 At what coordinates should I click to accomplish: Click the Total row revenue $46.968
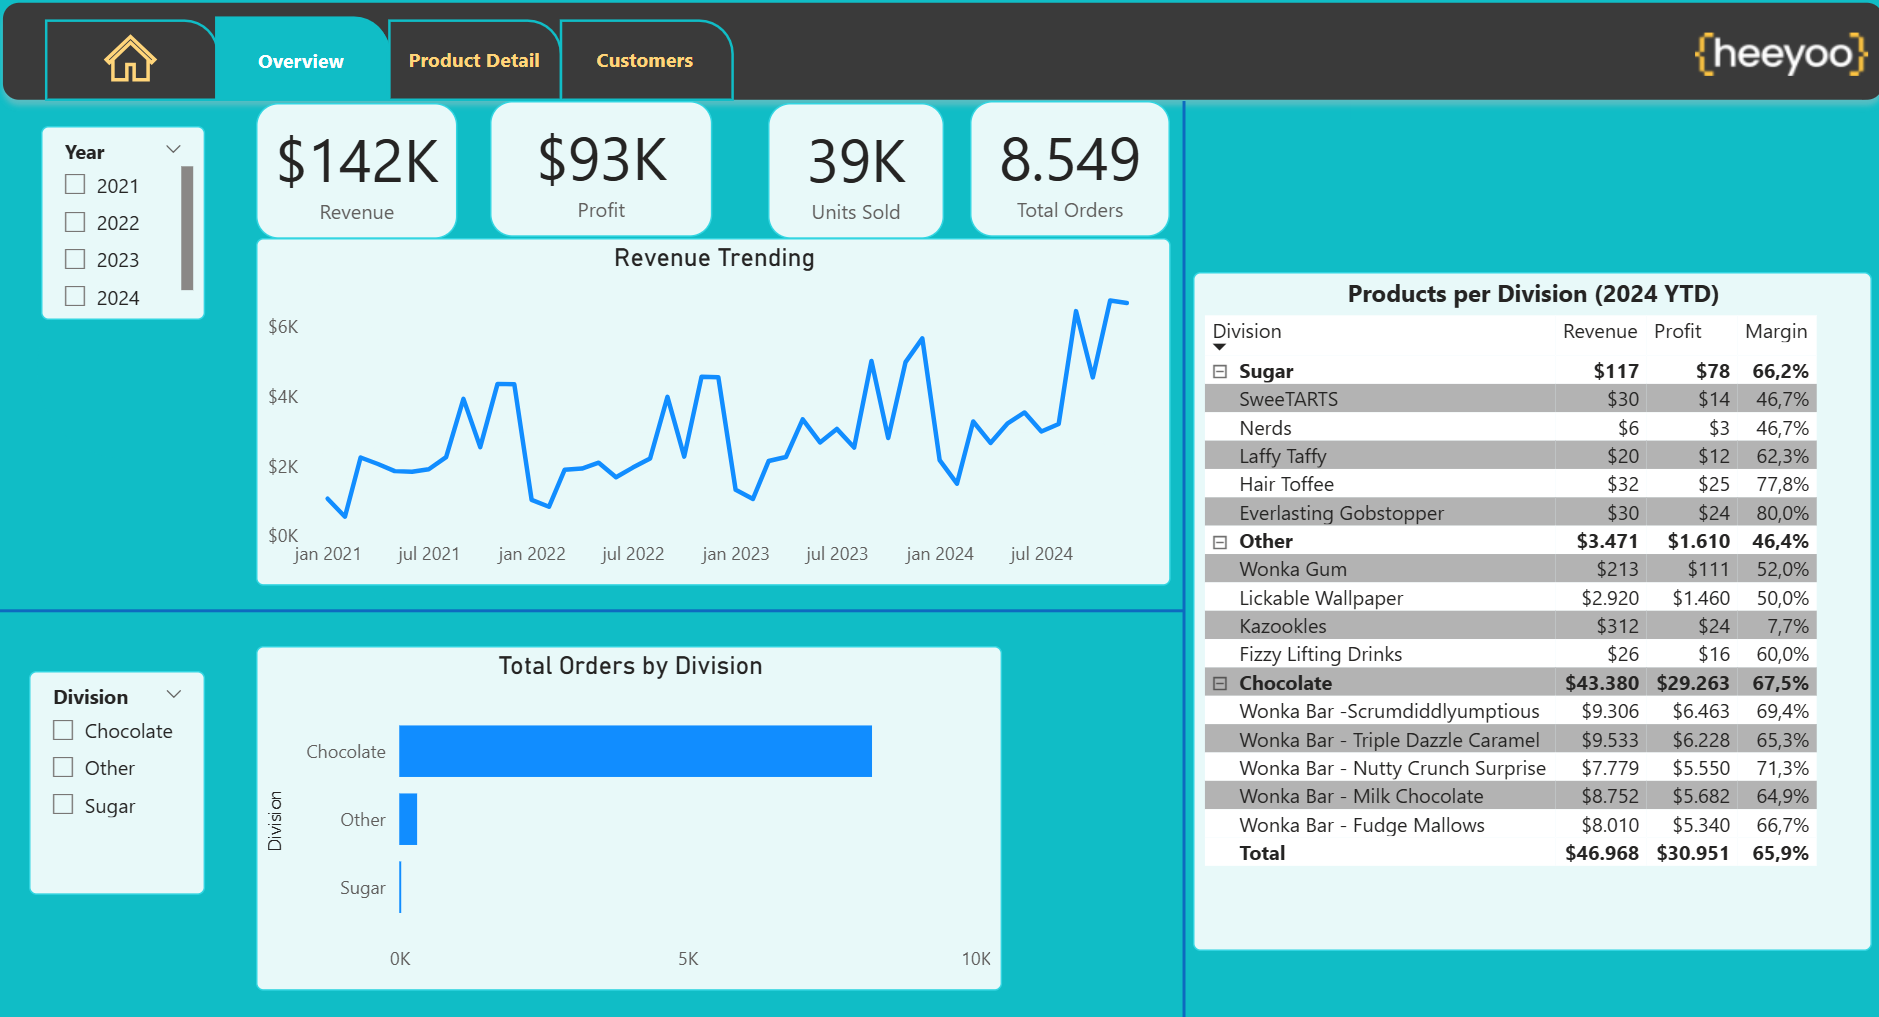(1601, 853)
